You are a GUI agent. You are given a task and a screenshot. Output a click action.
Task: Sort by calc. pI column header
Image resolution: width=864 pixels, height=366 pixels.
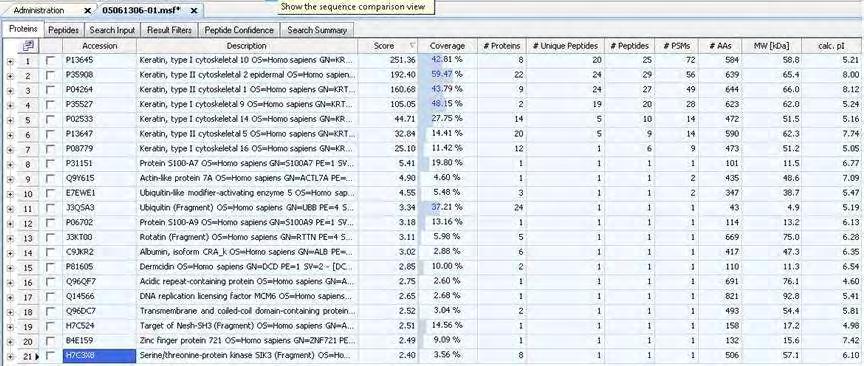[832, 46]
